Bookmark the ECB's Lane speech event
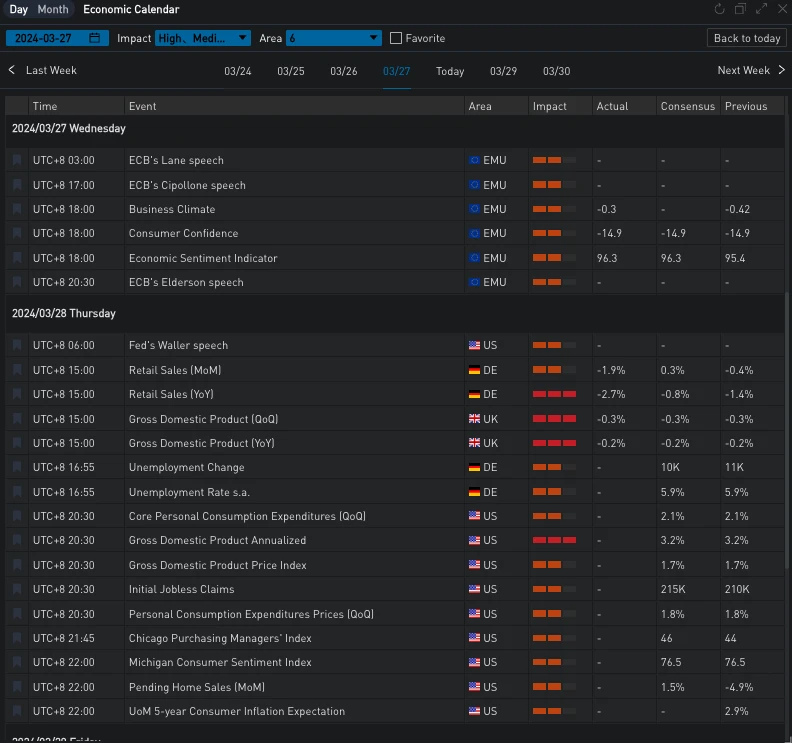 click(17, 160)
